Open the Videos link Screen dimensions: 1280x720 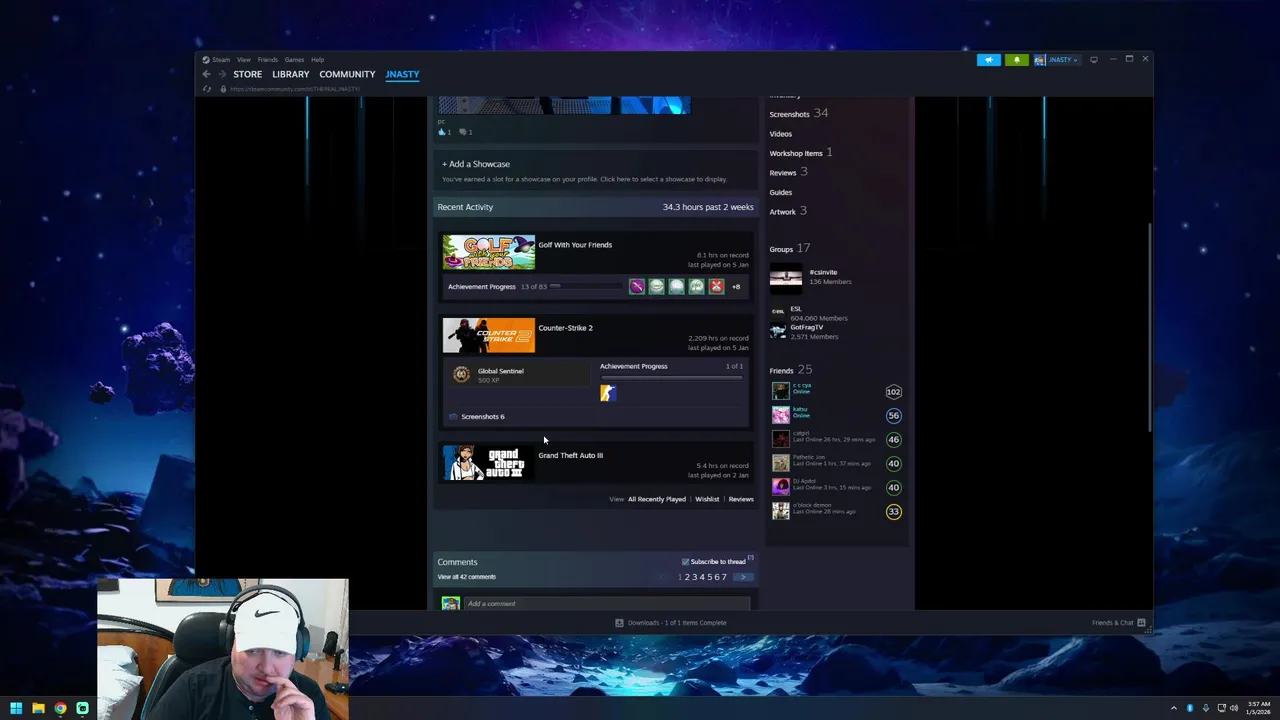(x=781, y=134)
